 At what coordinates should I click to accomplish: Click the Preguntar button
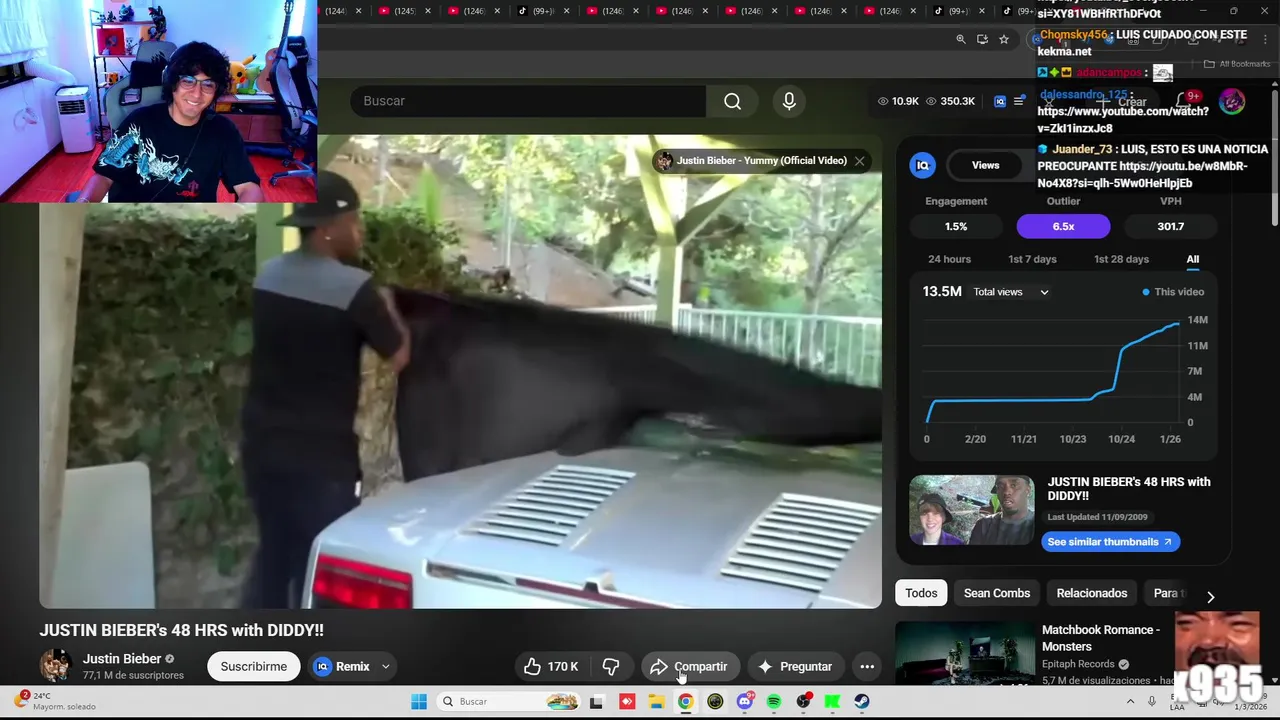pyautogui.click(x=795, y=667)
